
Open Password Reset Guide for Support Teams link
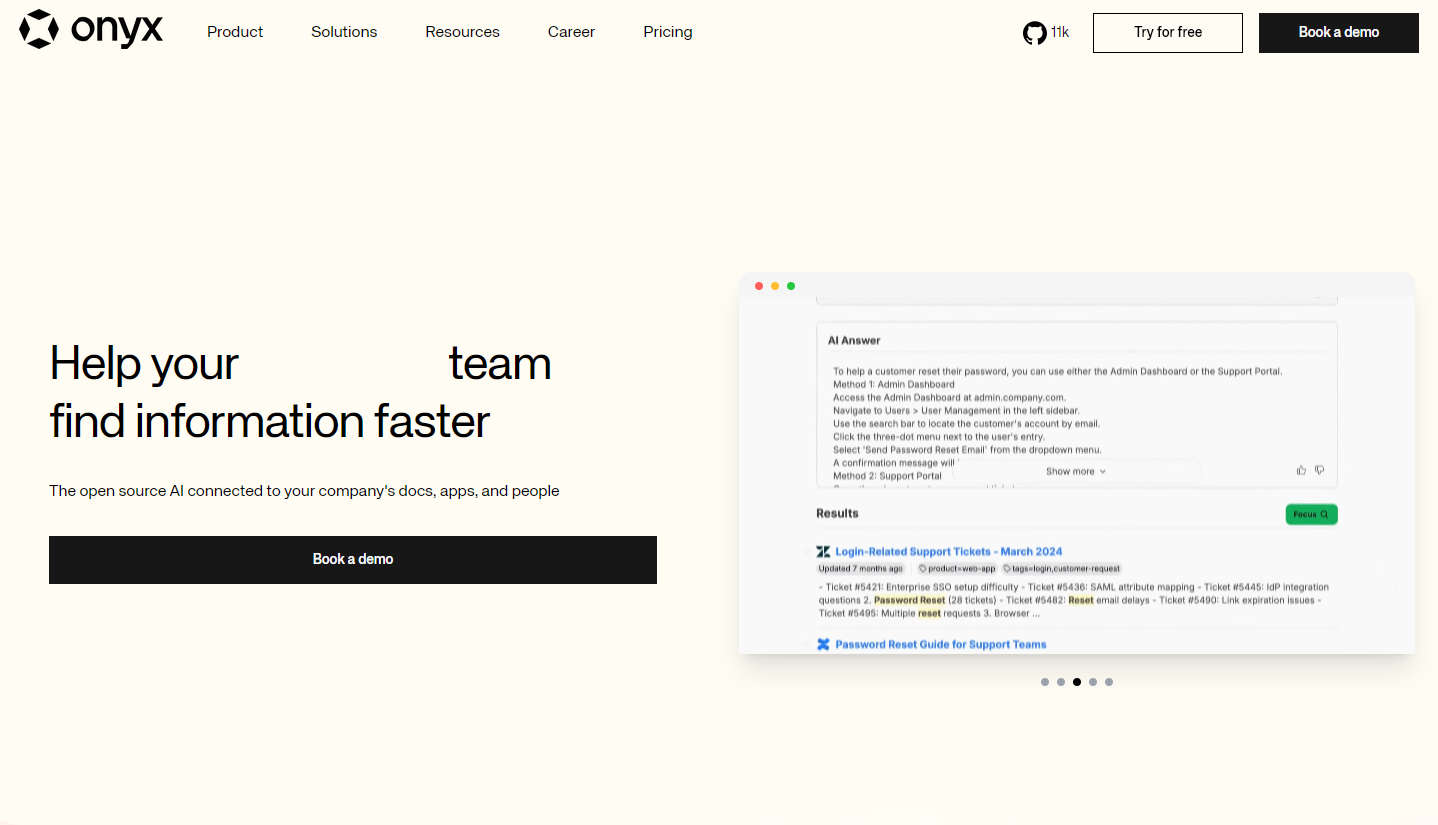(x=941, y=644)
